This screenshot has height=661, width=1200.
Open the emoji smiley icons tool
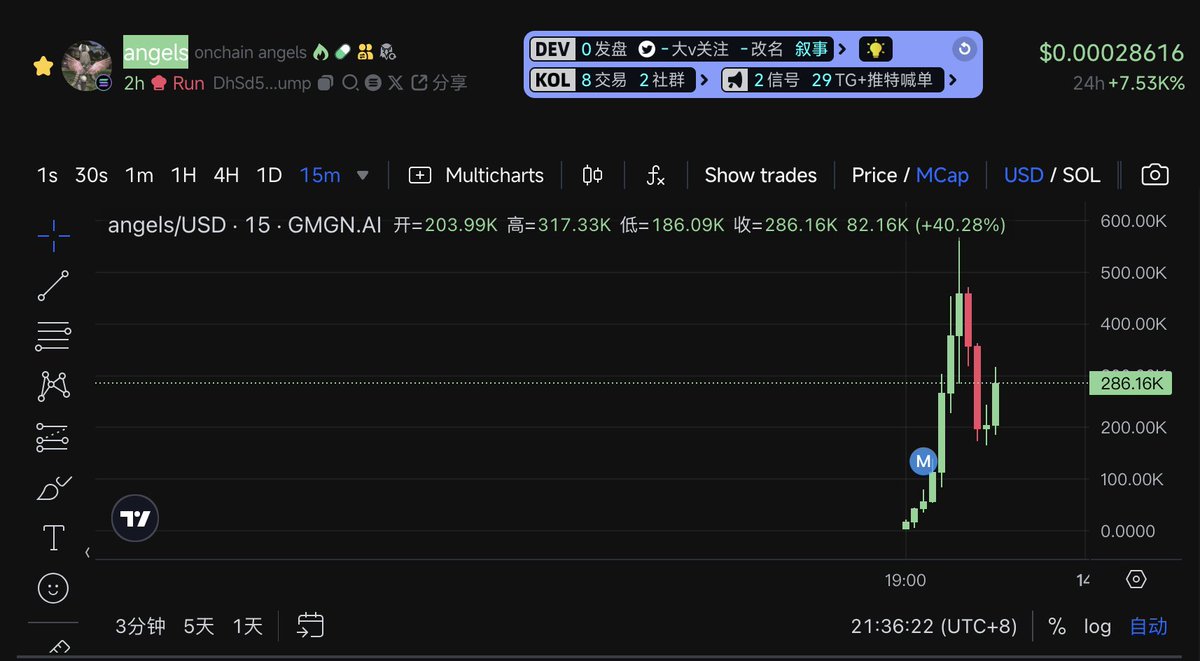(53, 588)
